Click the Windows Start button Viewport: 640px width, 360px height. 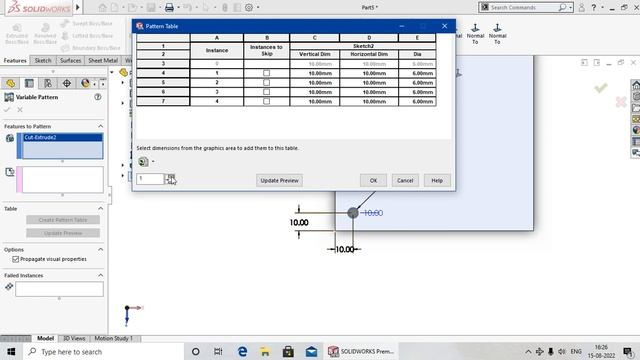point(11,351)
